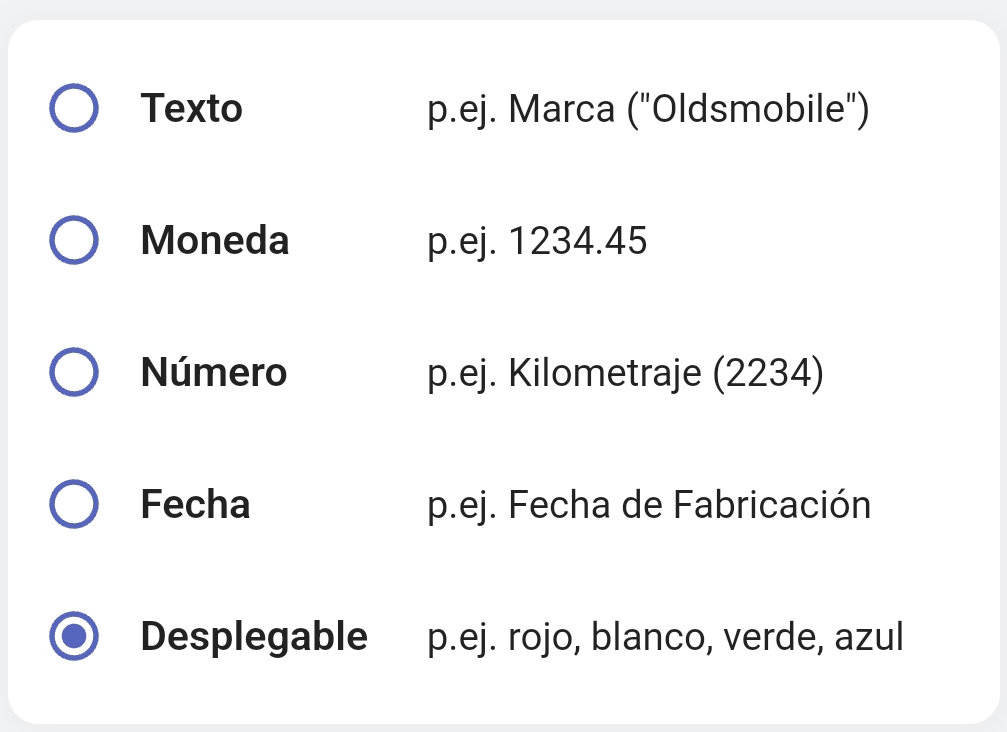Select the Número radio button
The image size is (1007, 732).
(x=74, y=372)
